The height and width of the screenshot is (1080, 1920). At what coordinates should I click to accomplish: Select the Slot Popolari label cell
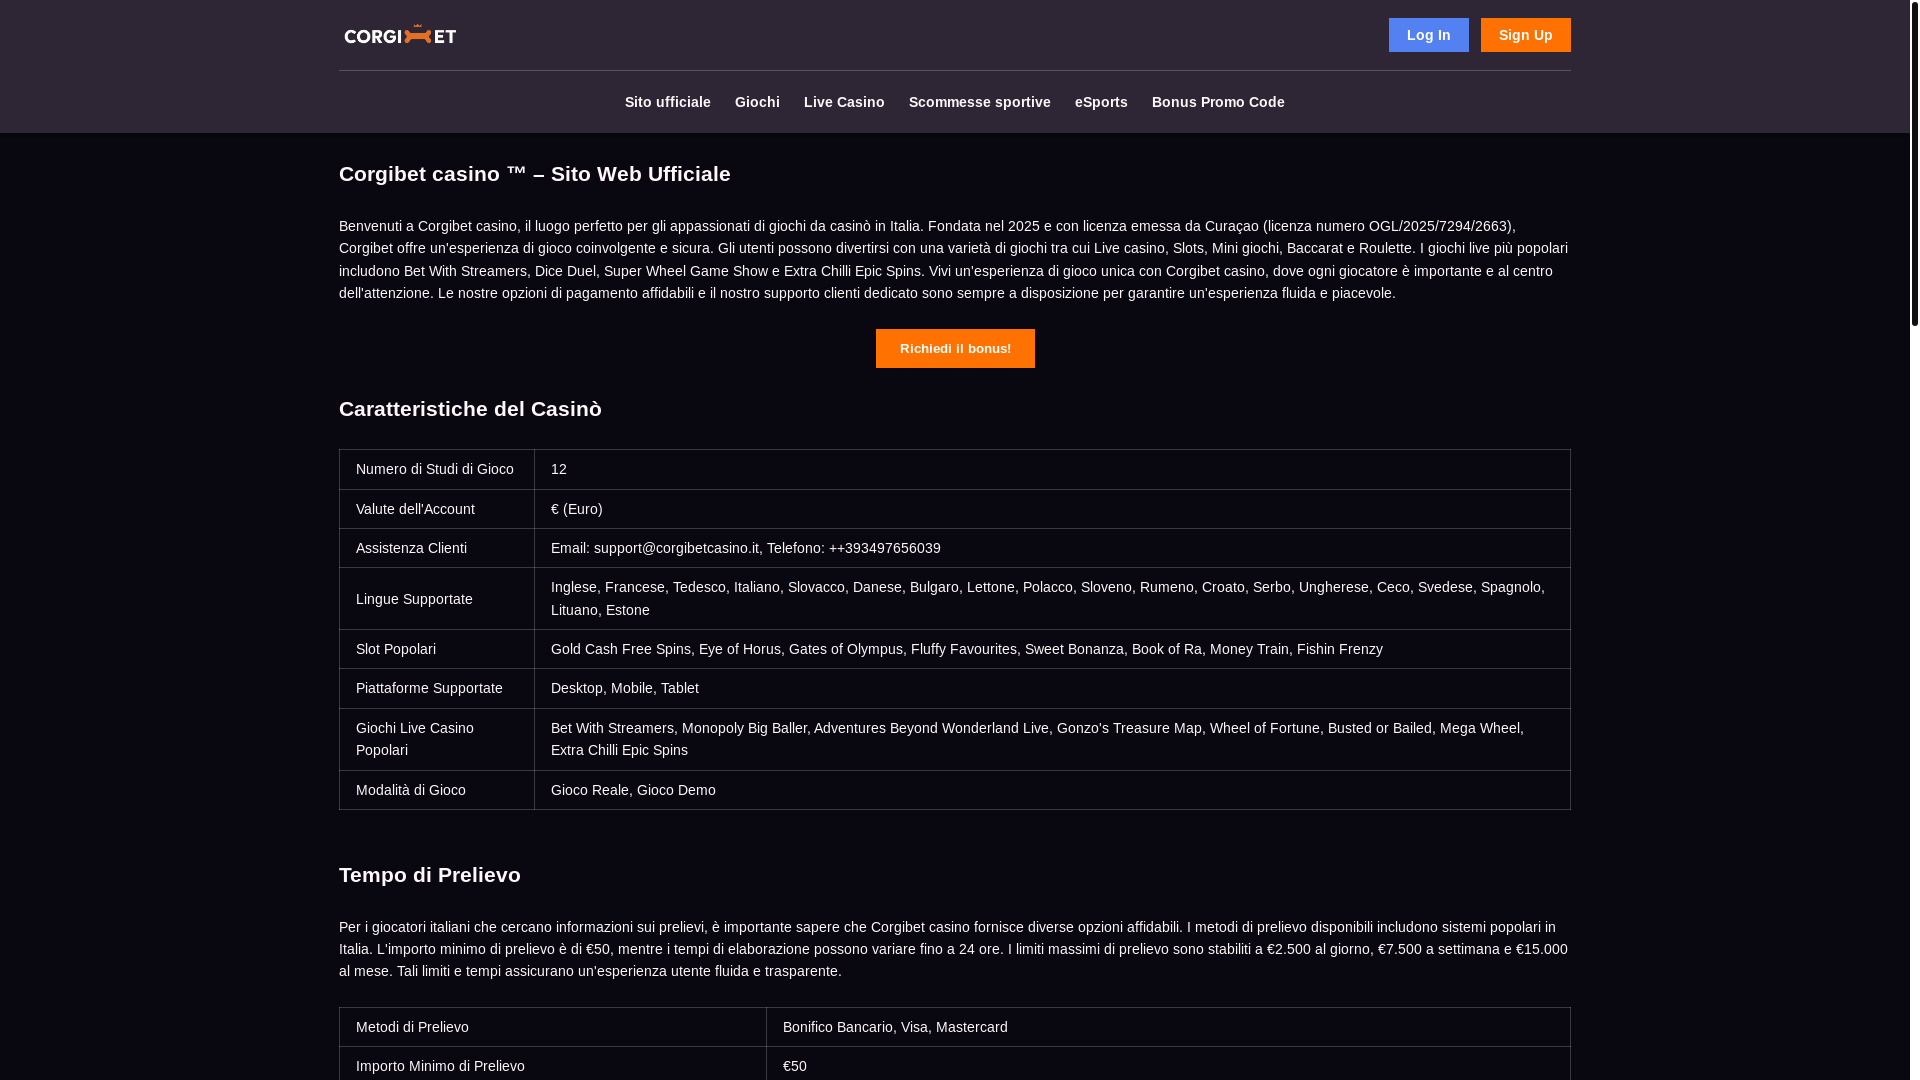(437, 649)
